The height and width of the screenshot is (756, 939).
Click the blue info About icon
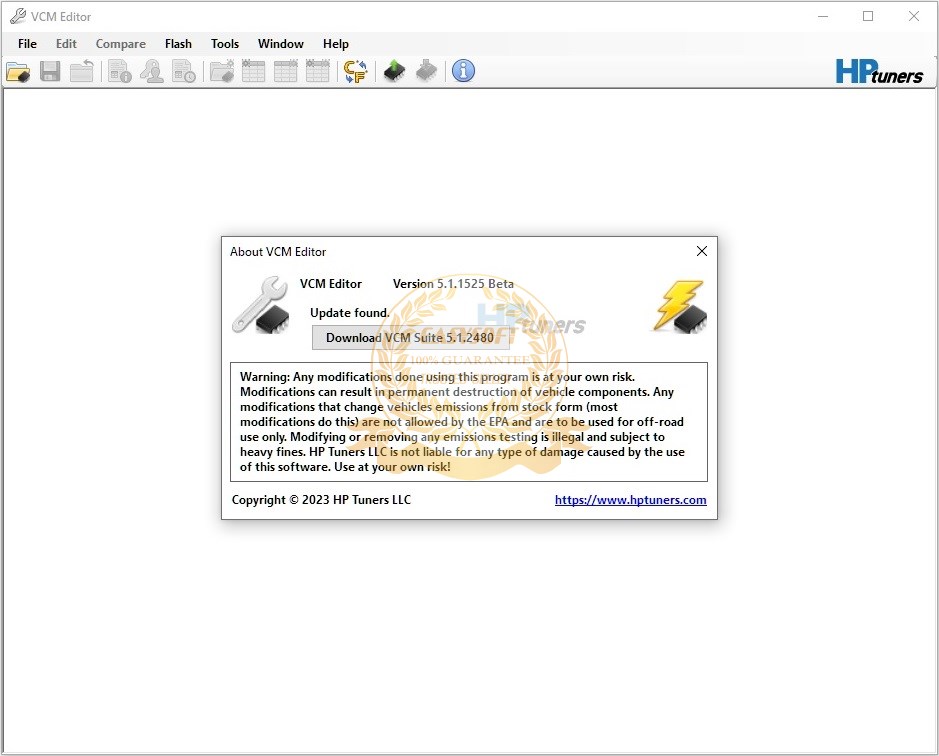point(463,71)
